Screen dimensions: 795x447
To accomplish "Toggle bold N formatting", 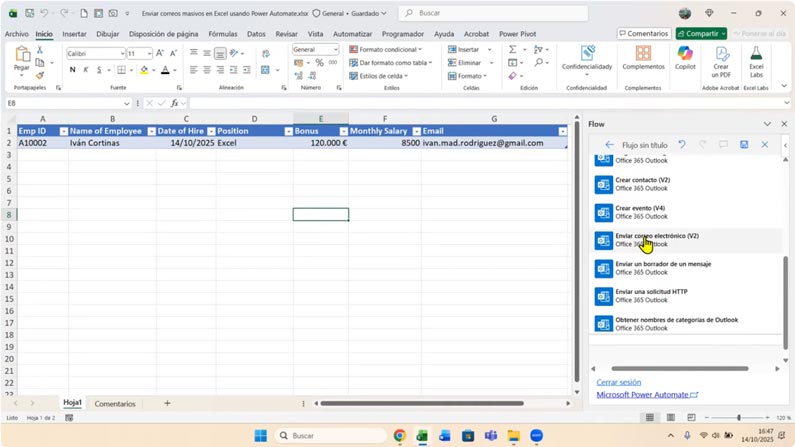I will pos(73,69).
